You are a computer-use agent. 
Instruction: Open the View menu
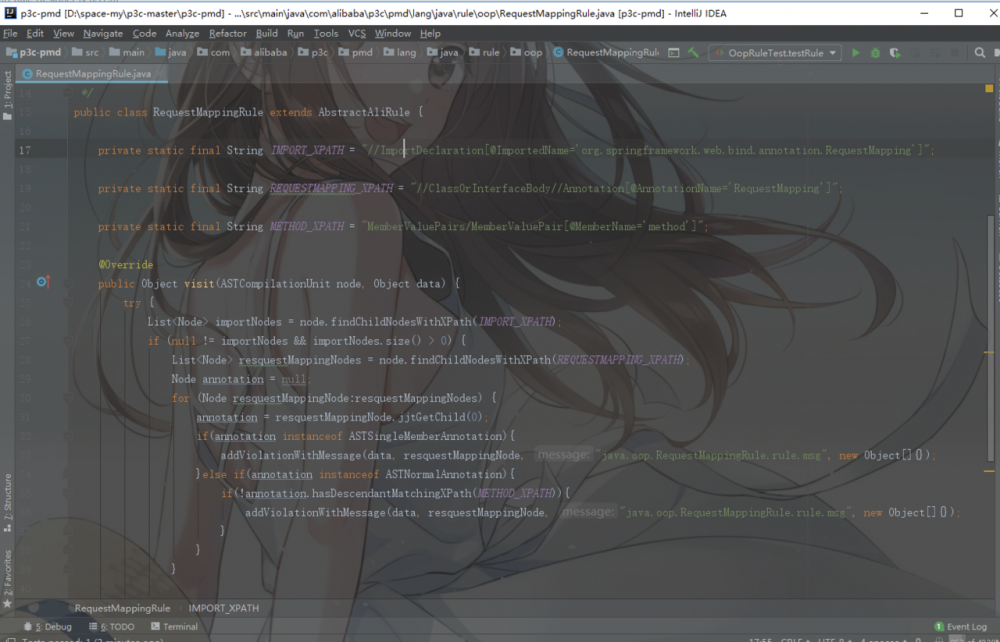pos(63,33)
